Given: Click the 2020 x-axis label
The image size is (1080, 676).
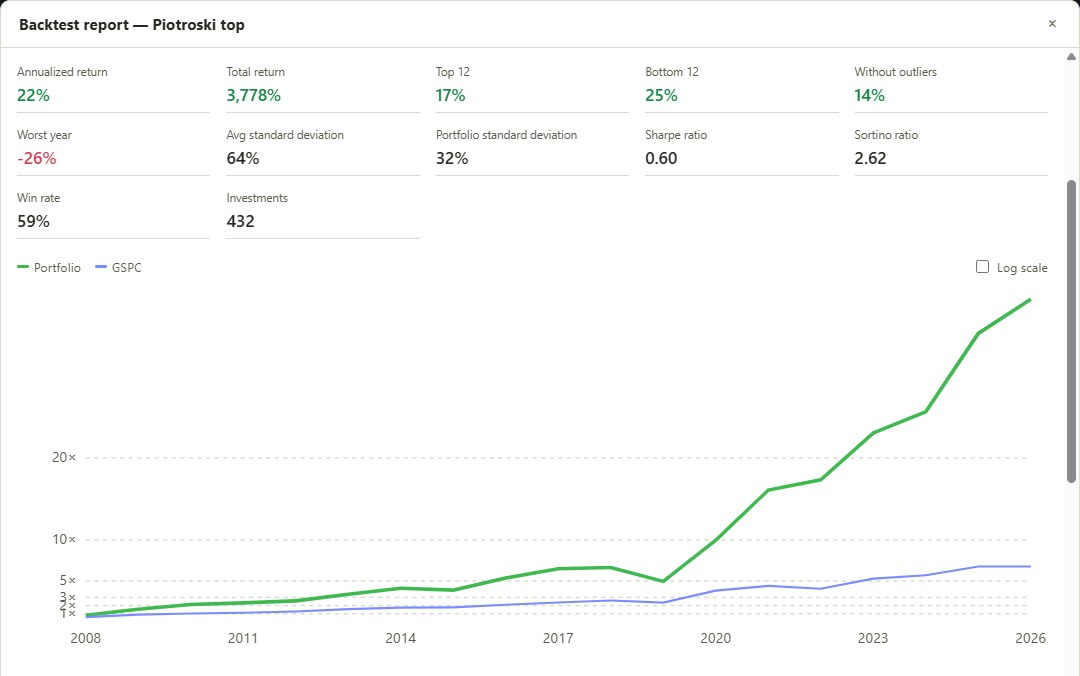Looking at the screenshot, I should [x=716, y=638].
